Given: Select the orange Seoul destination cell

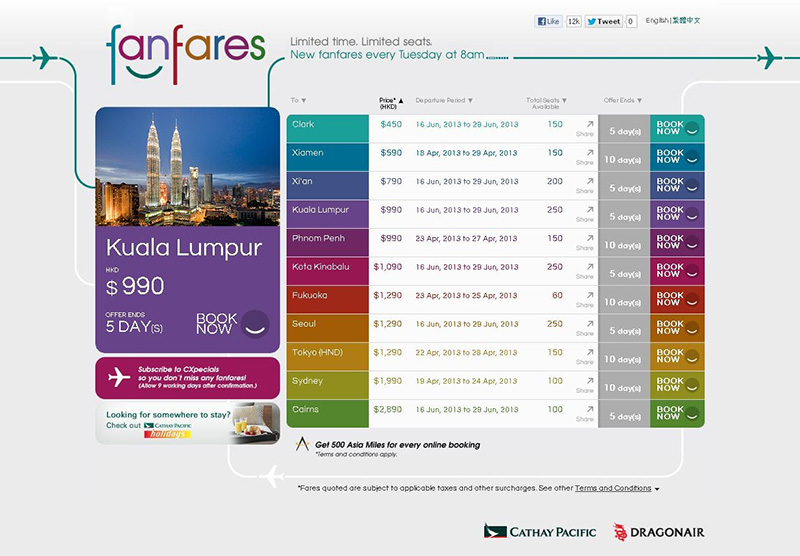Looking at the screenshot, I should (x=328, y=328).
